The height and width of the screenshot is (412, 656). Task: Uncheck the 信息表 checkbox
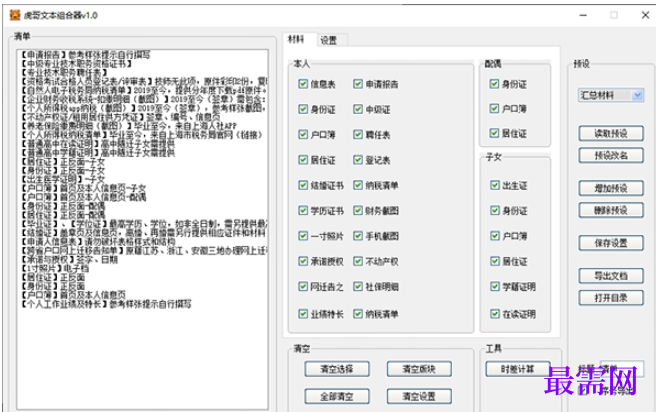[303, 84]
